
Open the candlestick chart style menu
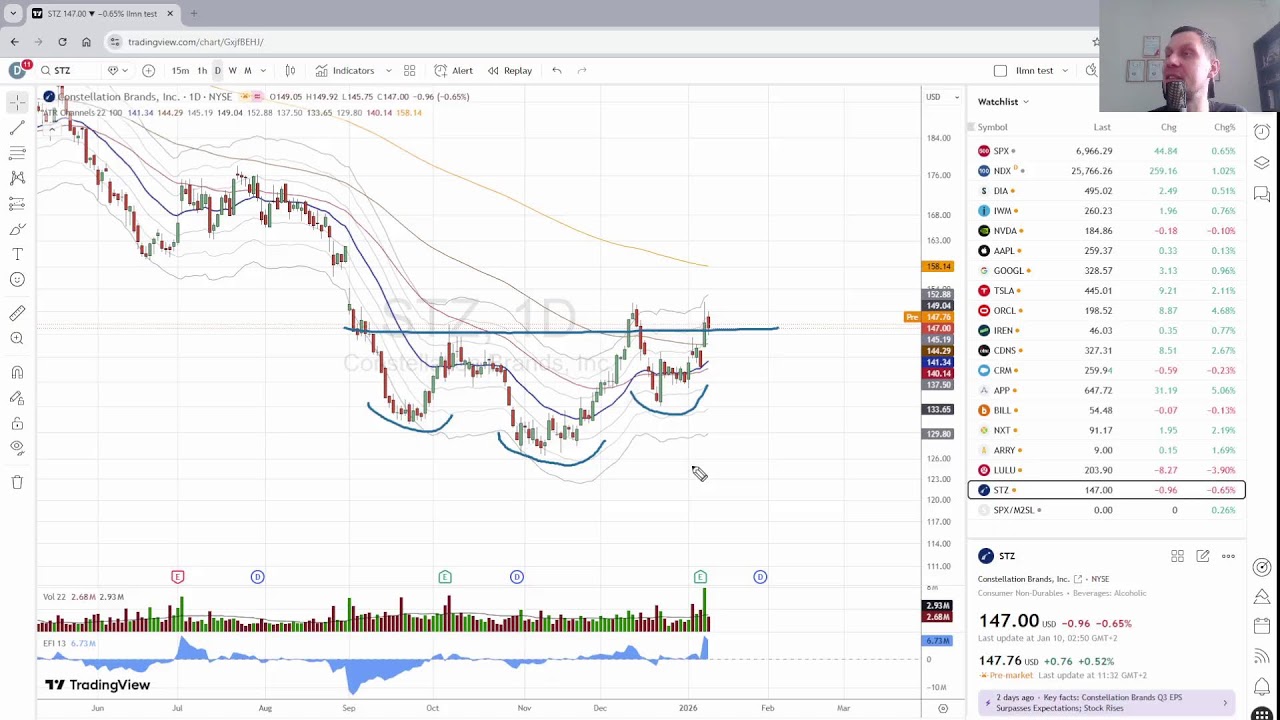(x=290, y=70)
